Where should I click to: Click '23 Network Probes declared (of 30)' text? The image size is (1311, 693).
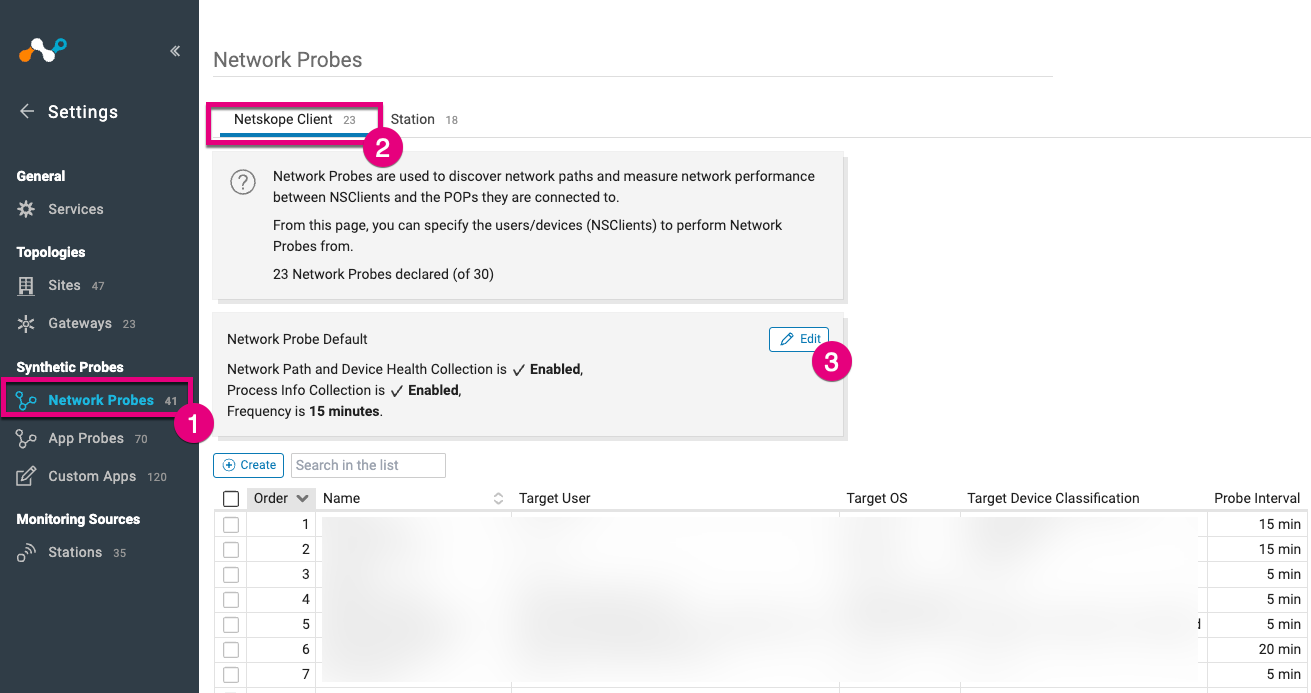tap(383, 273)
